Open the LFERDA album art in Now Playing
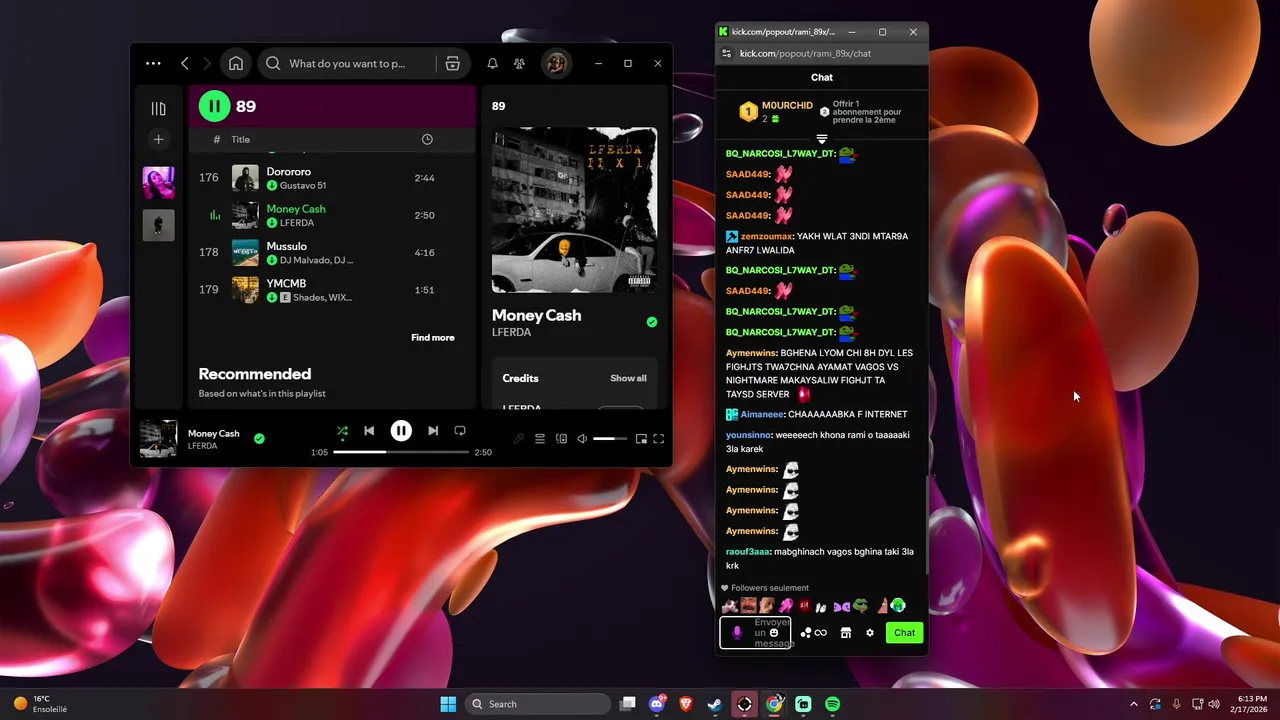Screen dimensions: 1280x720 (x=574, y=210)
